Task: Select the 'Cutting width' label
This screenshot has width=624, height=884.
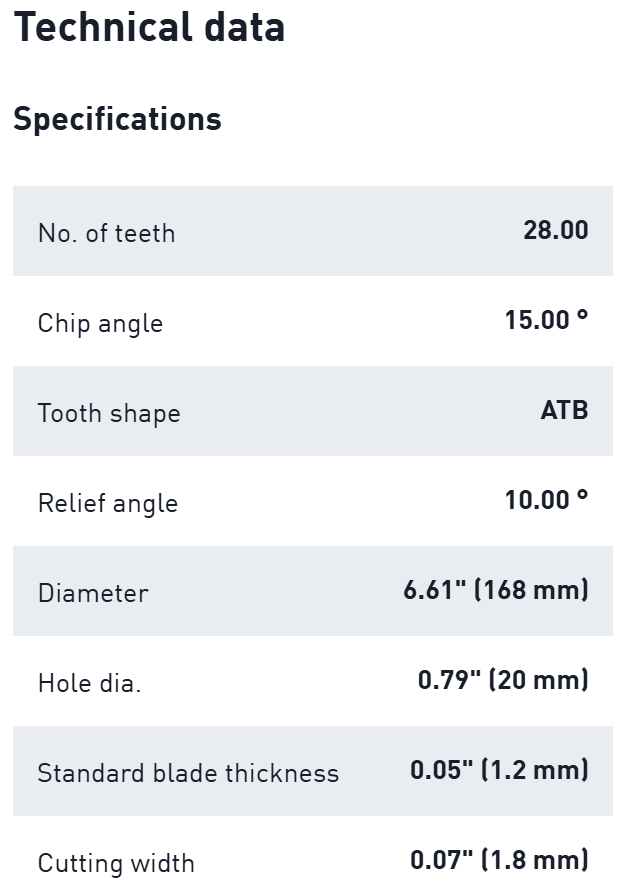Action: tap(116, 863)
